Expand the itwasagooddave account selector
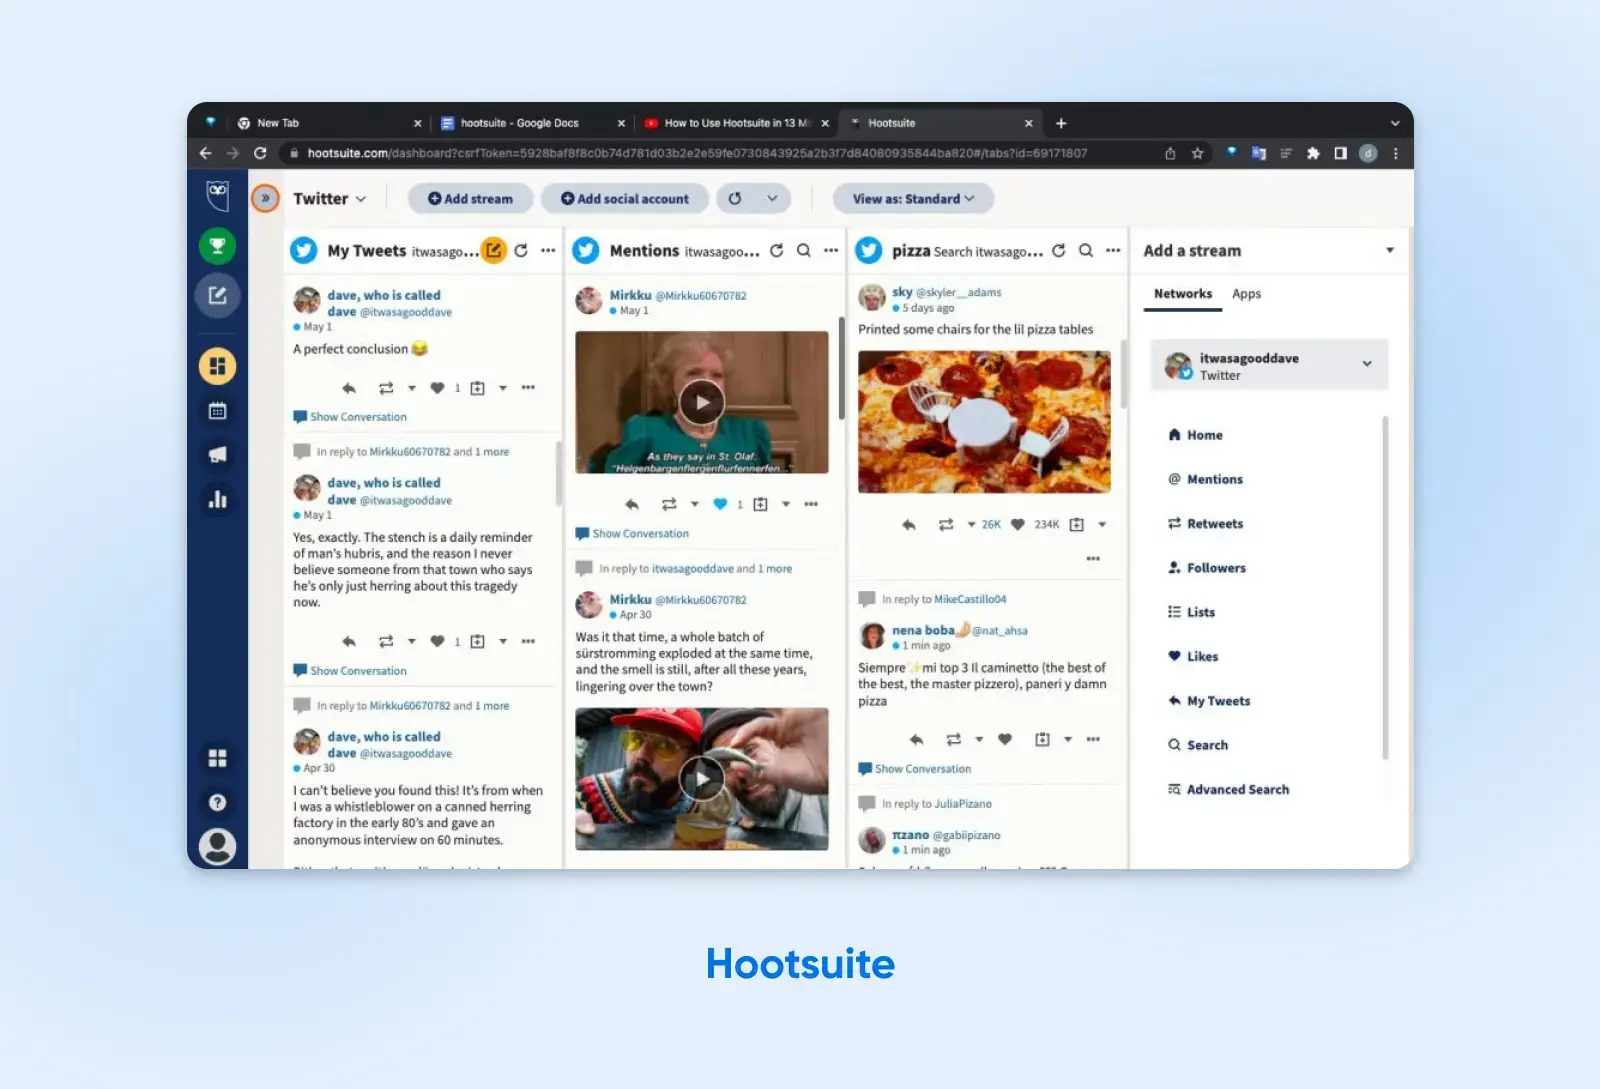The height and width of the screenshot is (1089, 1600). (1367, 364)
